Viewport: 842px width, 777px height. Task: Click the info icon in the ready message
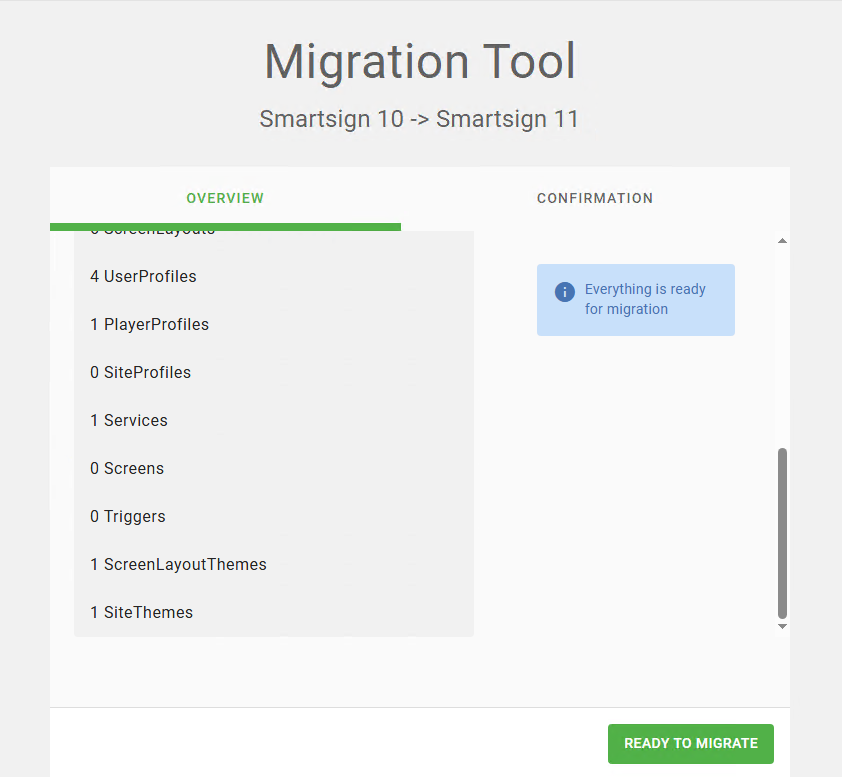pyautogui.click(x=564, y=292)
